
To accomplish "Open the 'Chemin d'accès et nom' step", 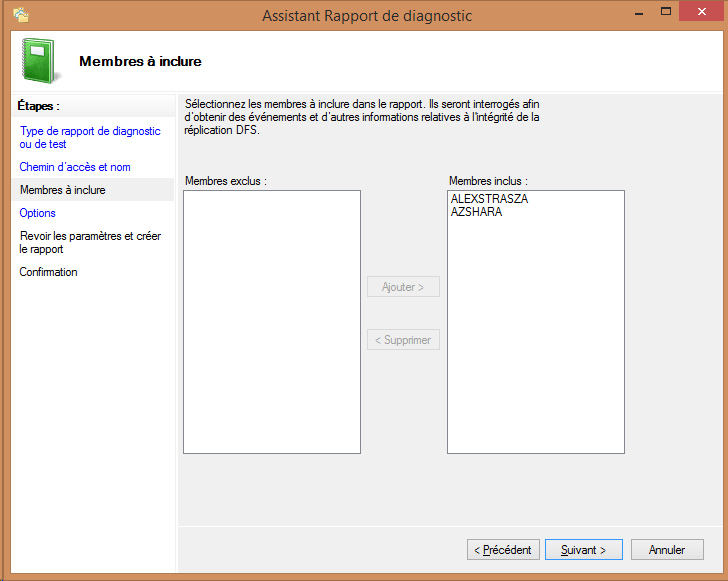I will (x=75, y=167).
